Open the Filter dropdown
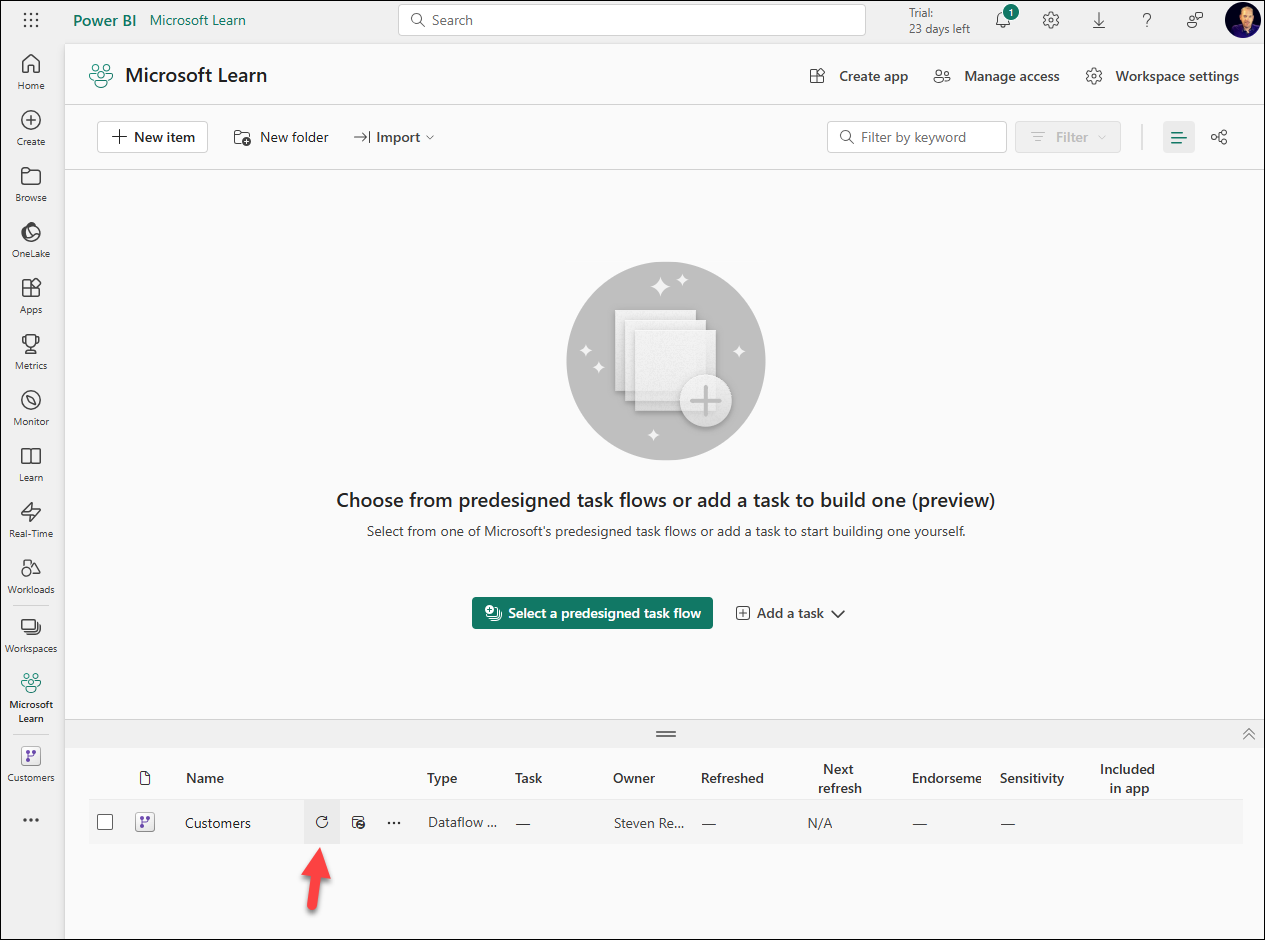 (1068, 137)
